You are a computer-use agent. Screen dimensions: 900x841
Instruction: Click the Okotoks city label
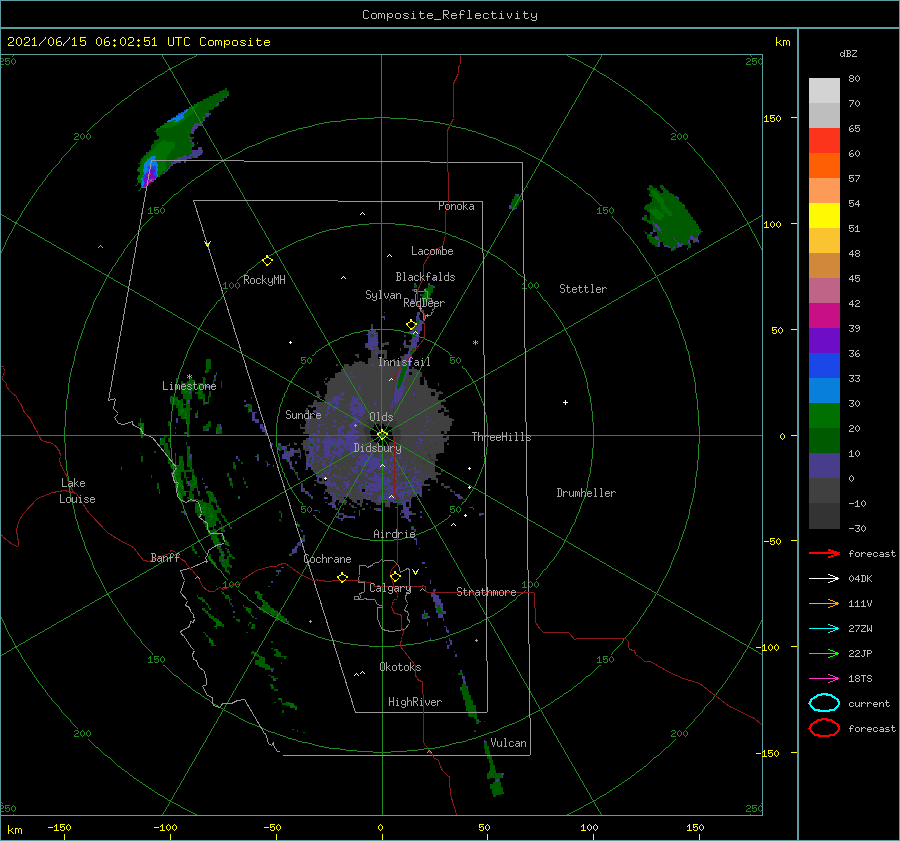click(x=400, y=667)
